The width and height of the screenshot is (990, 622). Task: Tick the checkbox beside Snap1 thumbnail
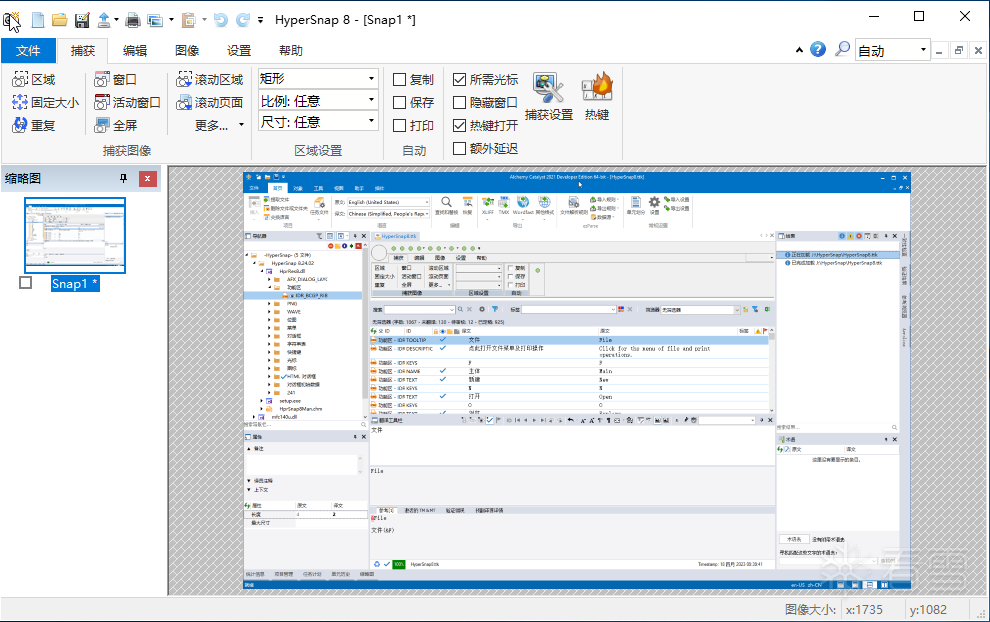tap(25, 283)
